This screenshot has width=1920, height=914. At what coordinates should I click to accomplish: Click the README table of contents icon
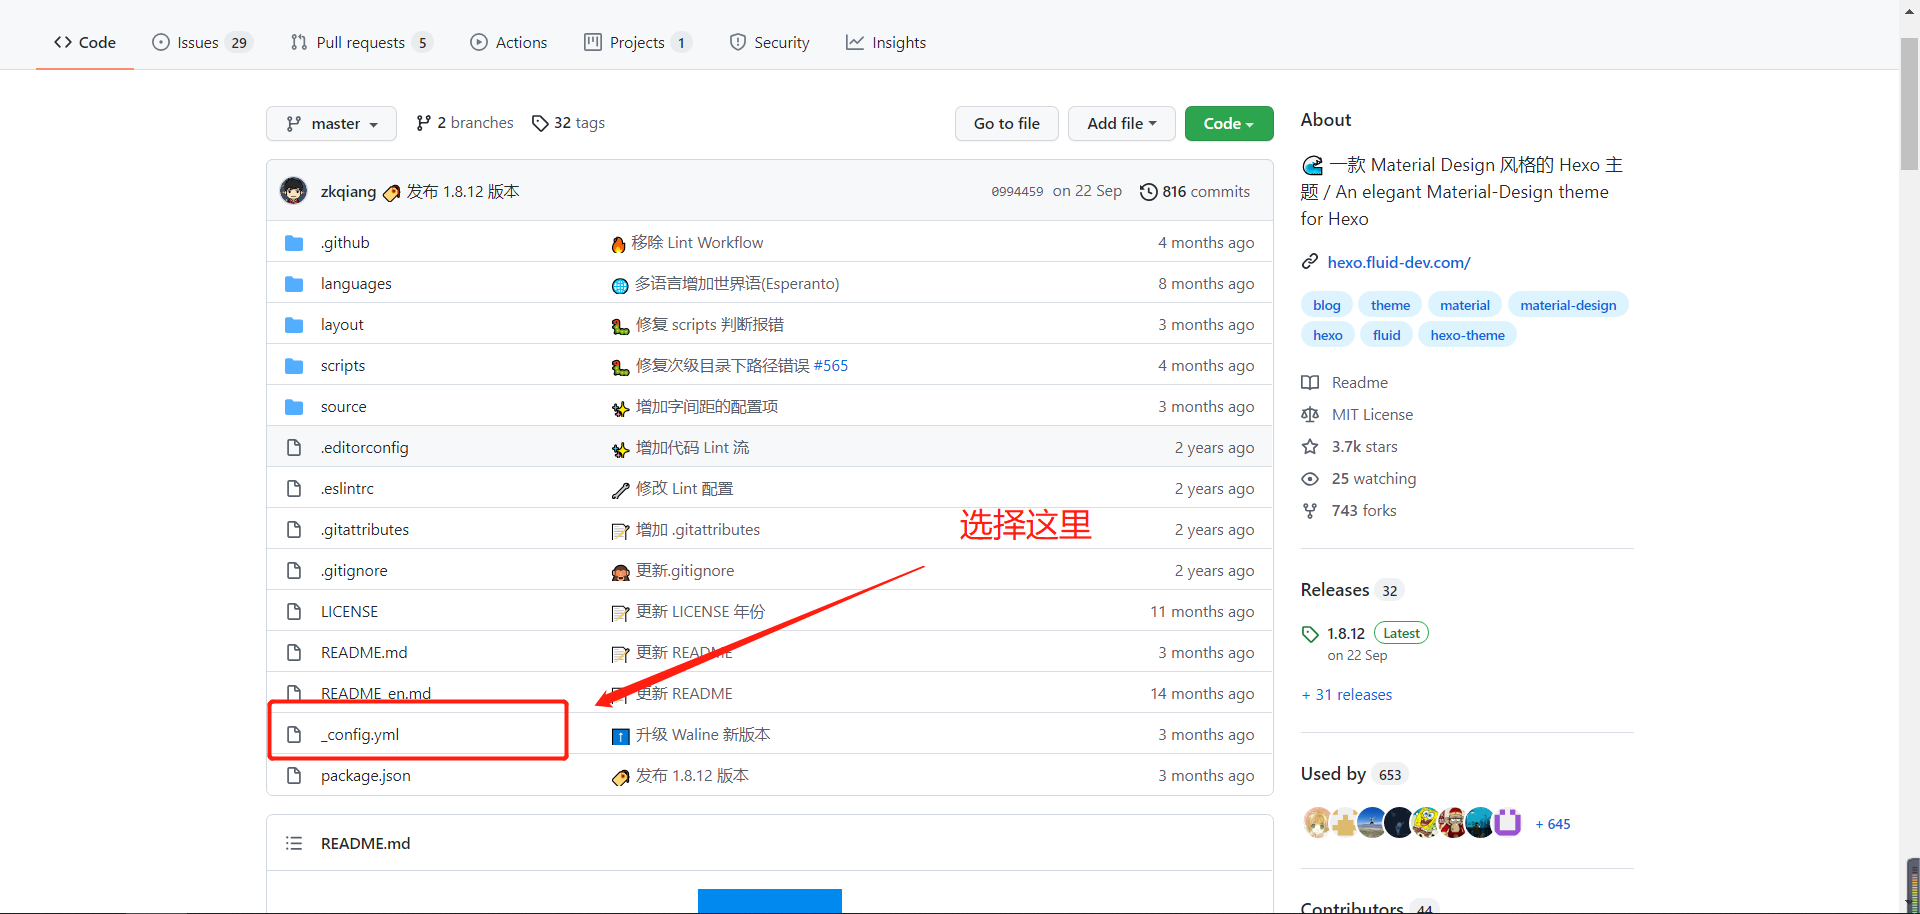click(x=294, y=843)
